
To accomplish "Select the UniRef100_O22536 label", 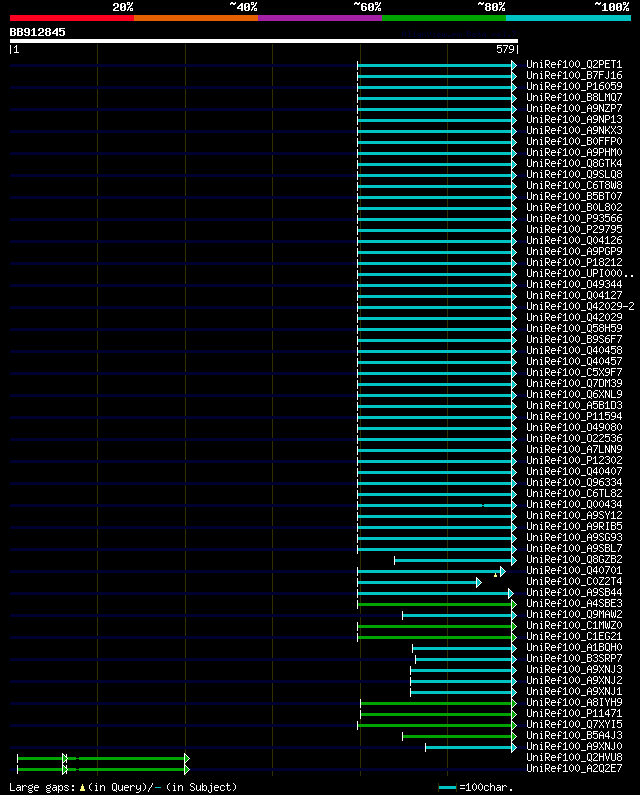I will point(574,438).
